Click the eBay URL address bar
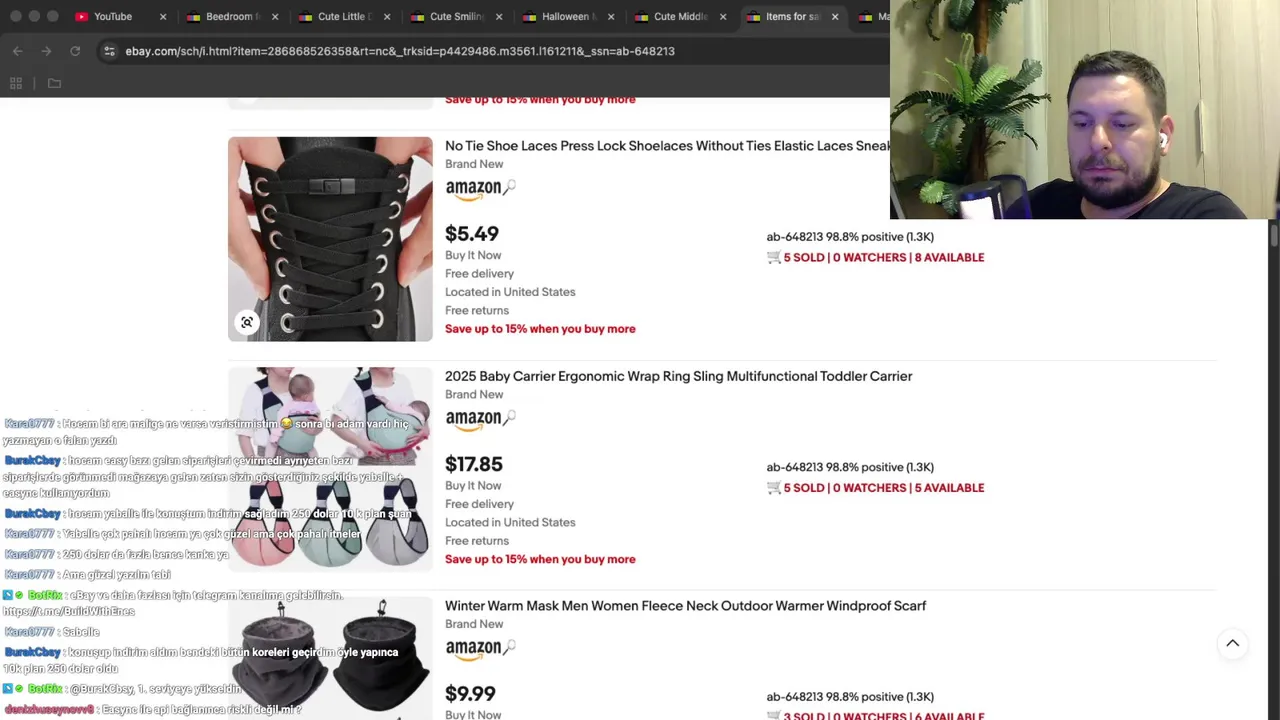This screenshot has width=1280, height=720. coord(400,51)
